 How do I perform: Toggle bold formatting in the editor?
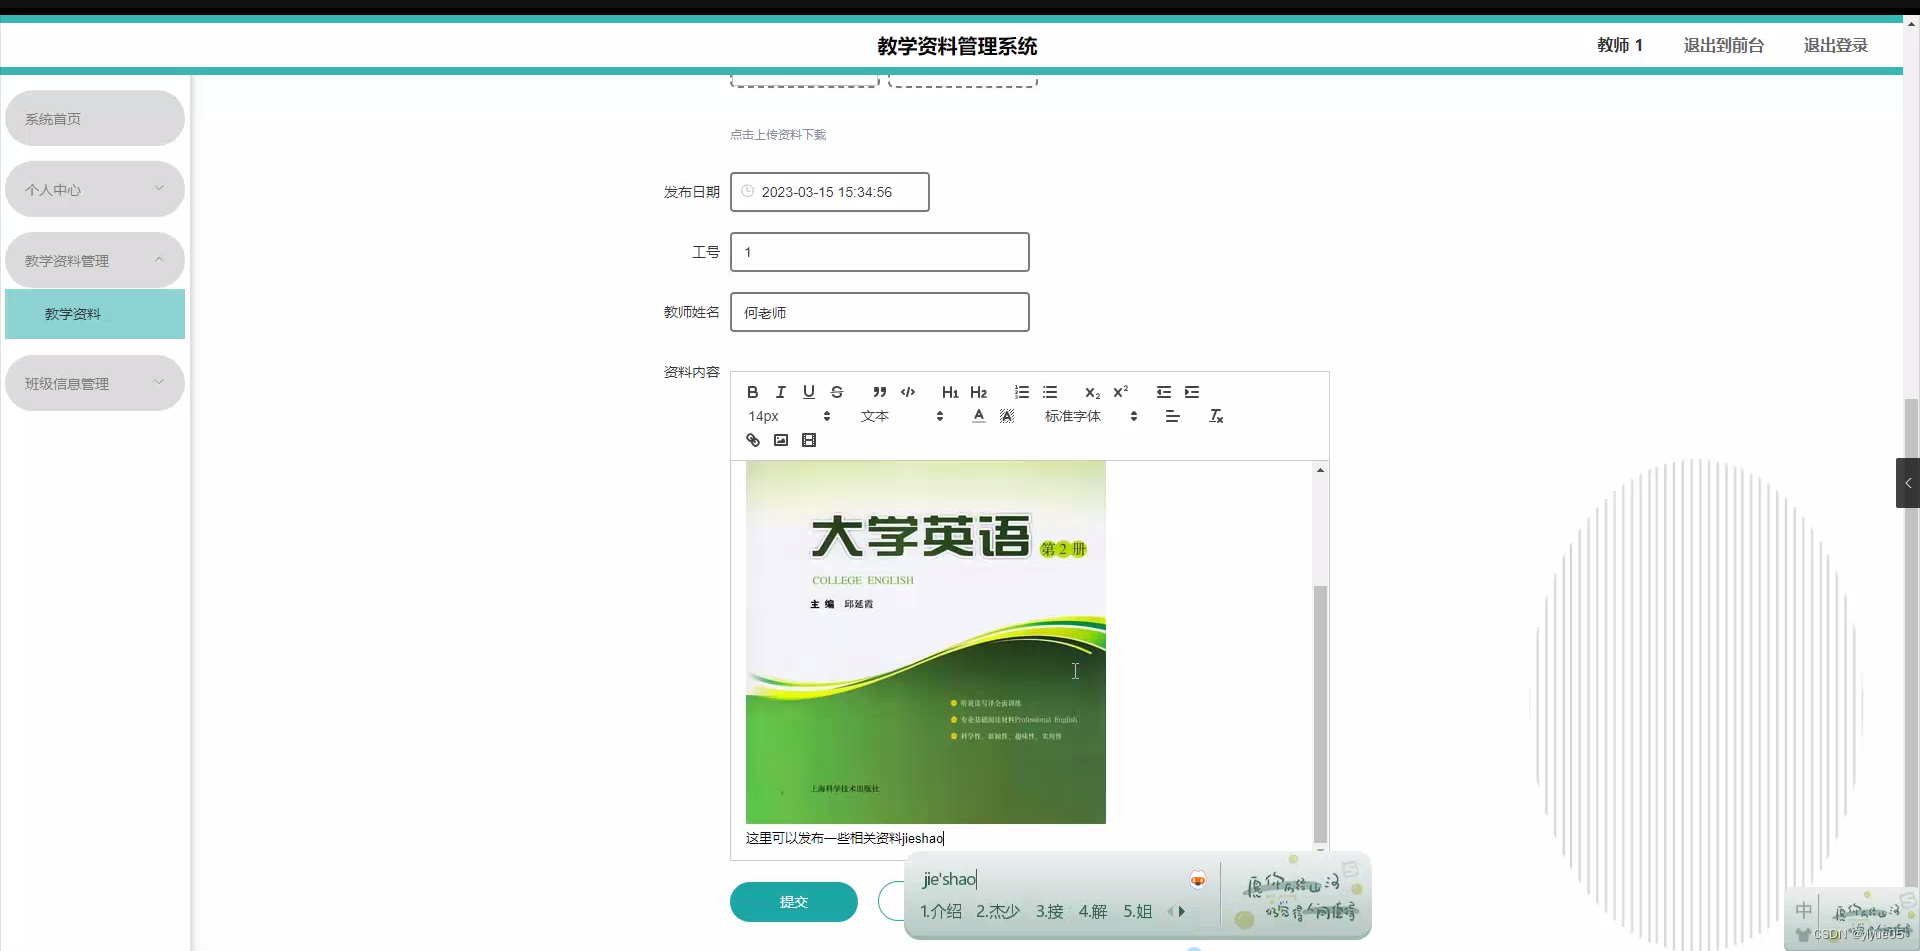coord(753,392)
